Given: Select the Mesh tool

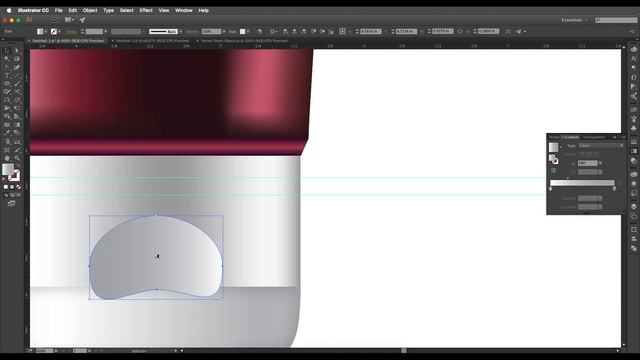Looking at the screenshot, I should click(7, 125).
